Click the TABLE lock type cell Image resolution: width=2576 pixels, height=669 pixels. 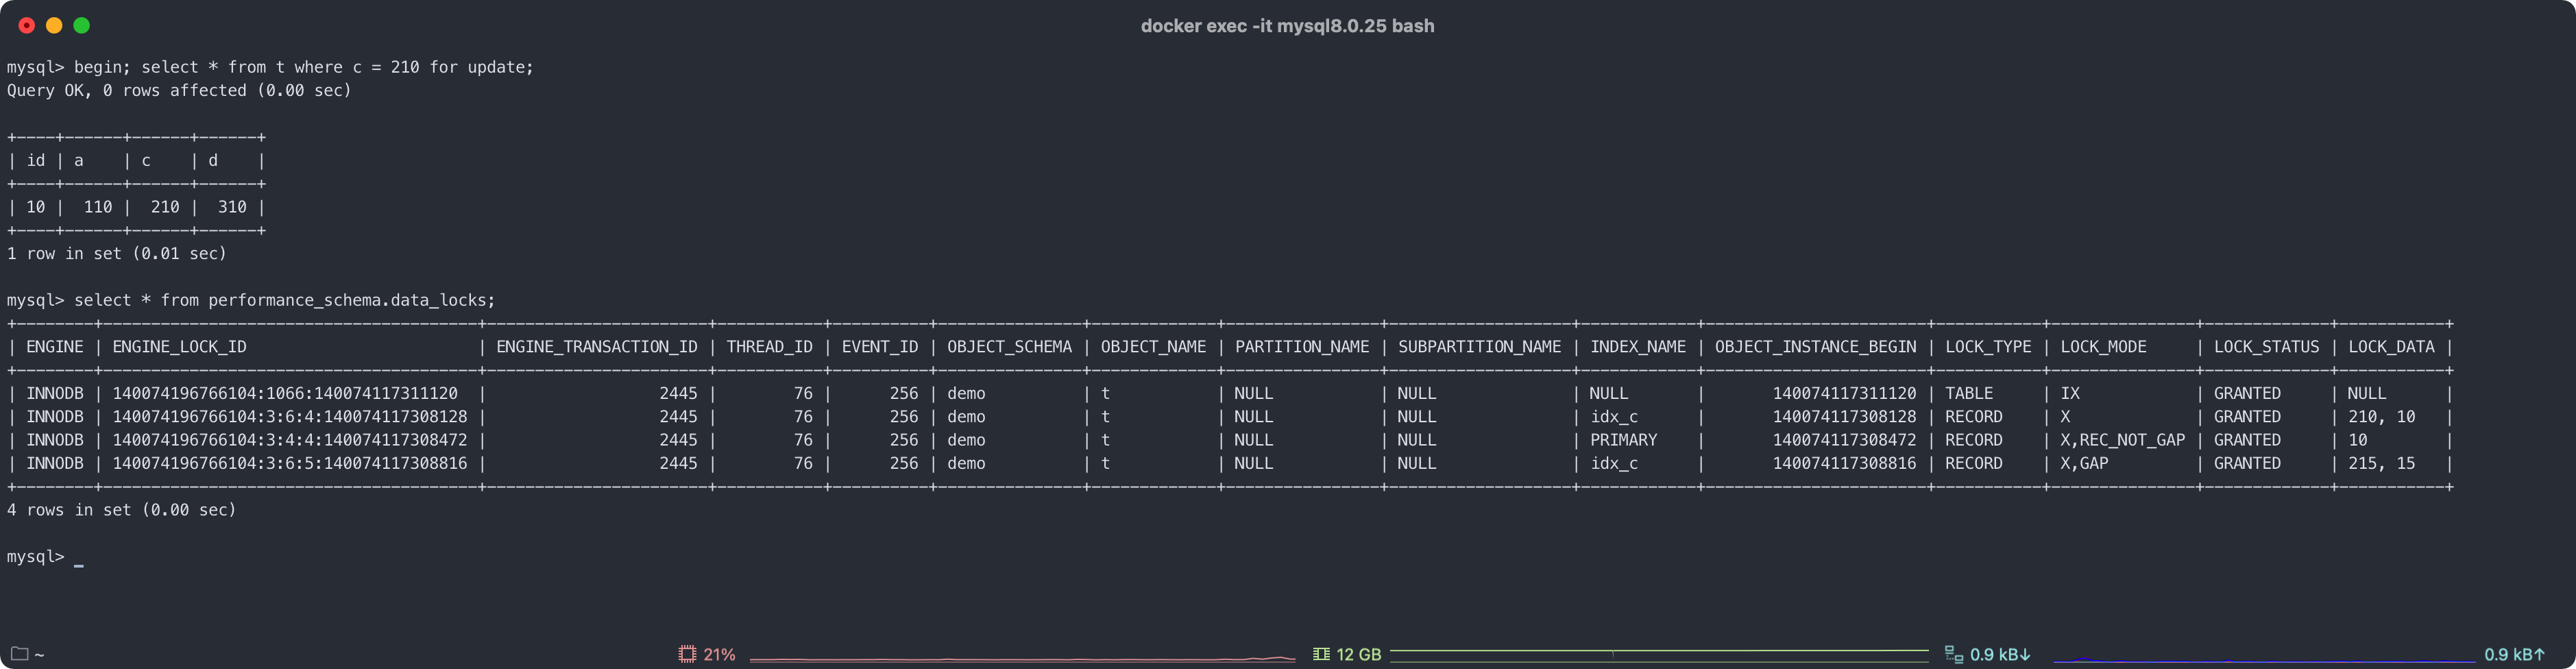[1968, 394]
